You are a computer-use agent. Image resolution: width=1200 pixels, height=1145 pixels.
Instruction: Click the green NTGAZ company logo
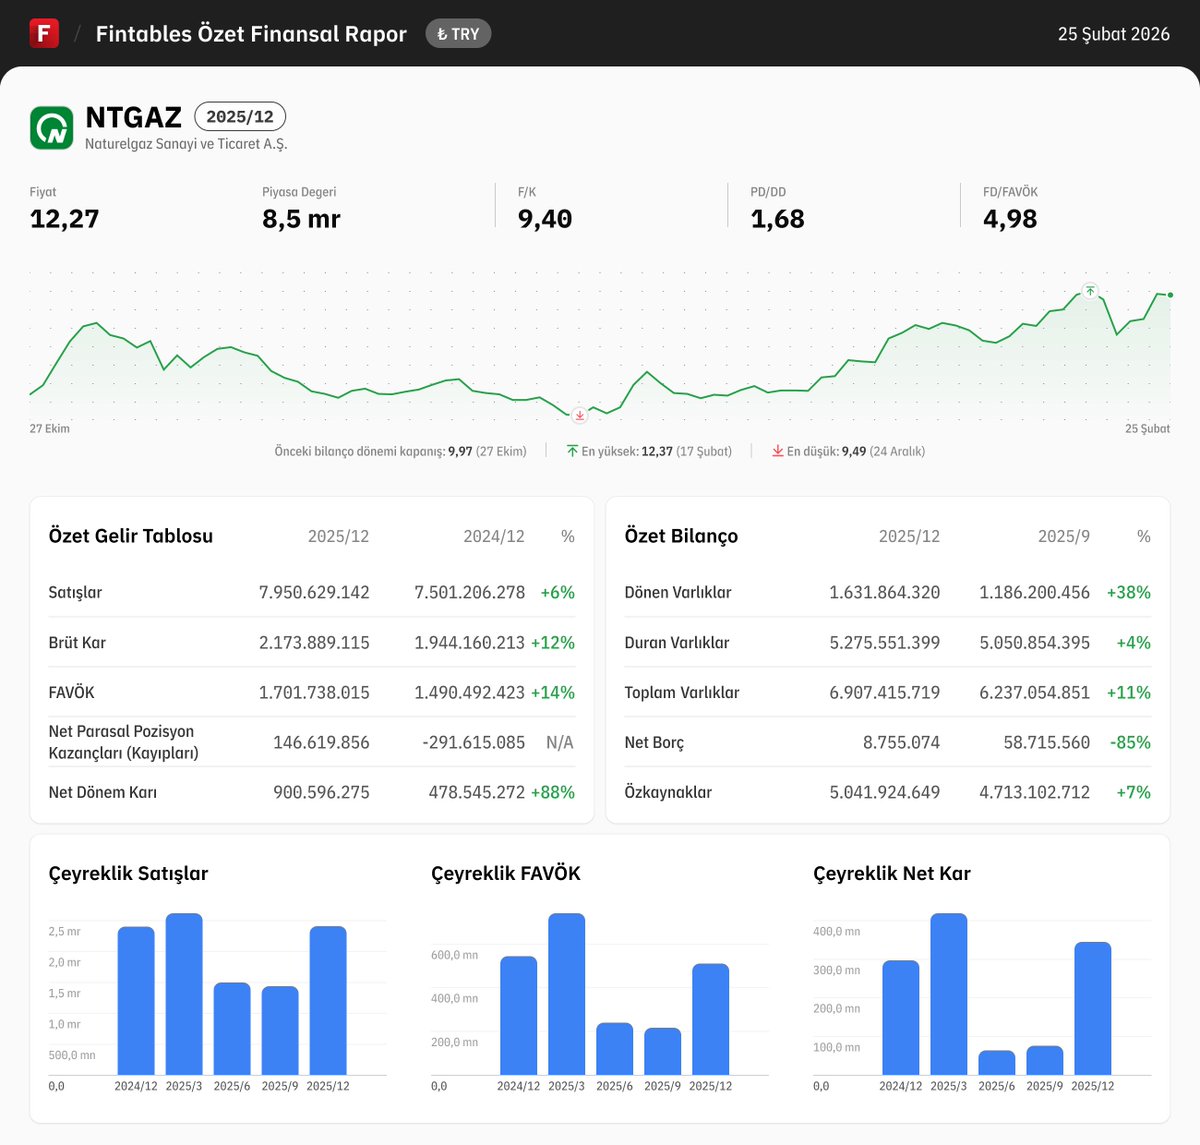(x=51, y=128)
